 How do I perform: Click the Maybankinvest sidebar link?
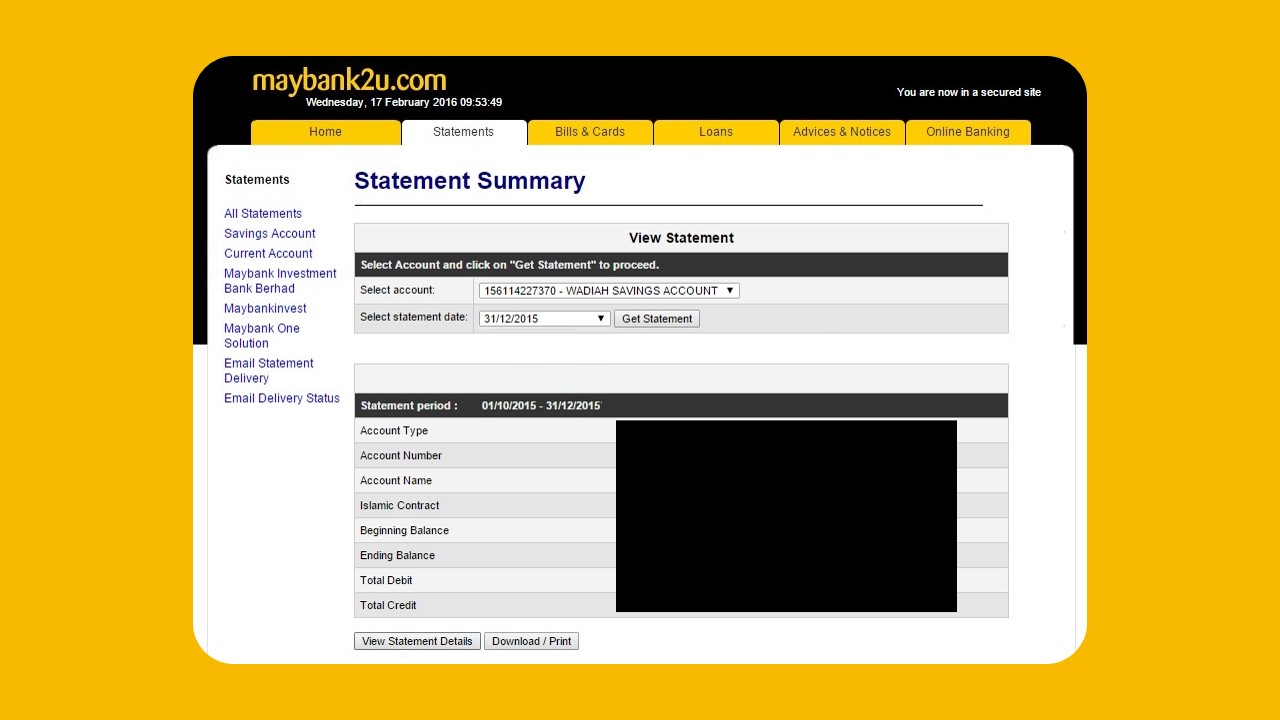coord(265,308)
